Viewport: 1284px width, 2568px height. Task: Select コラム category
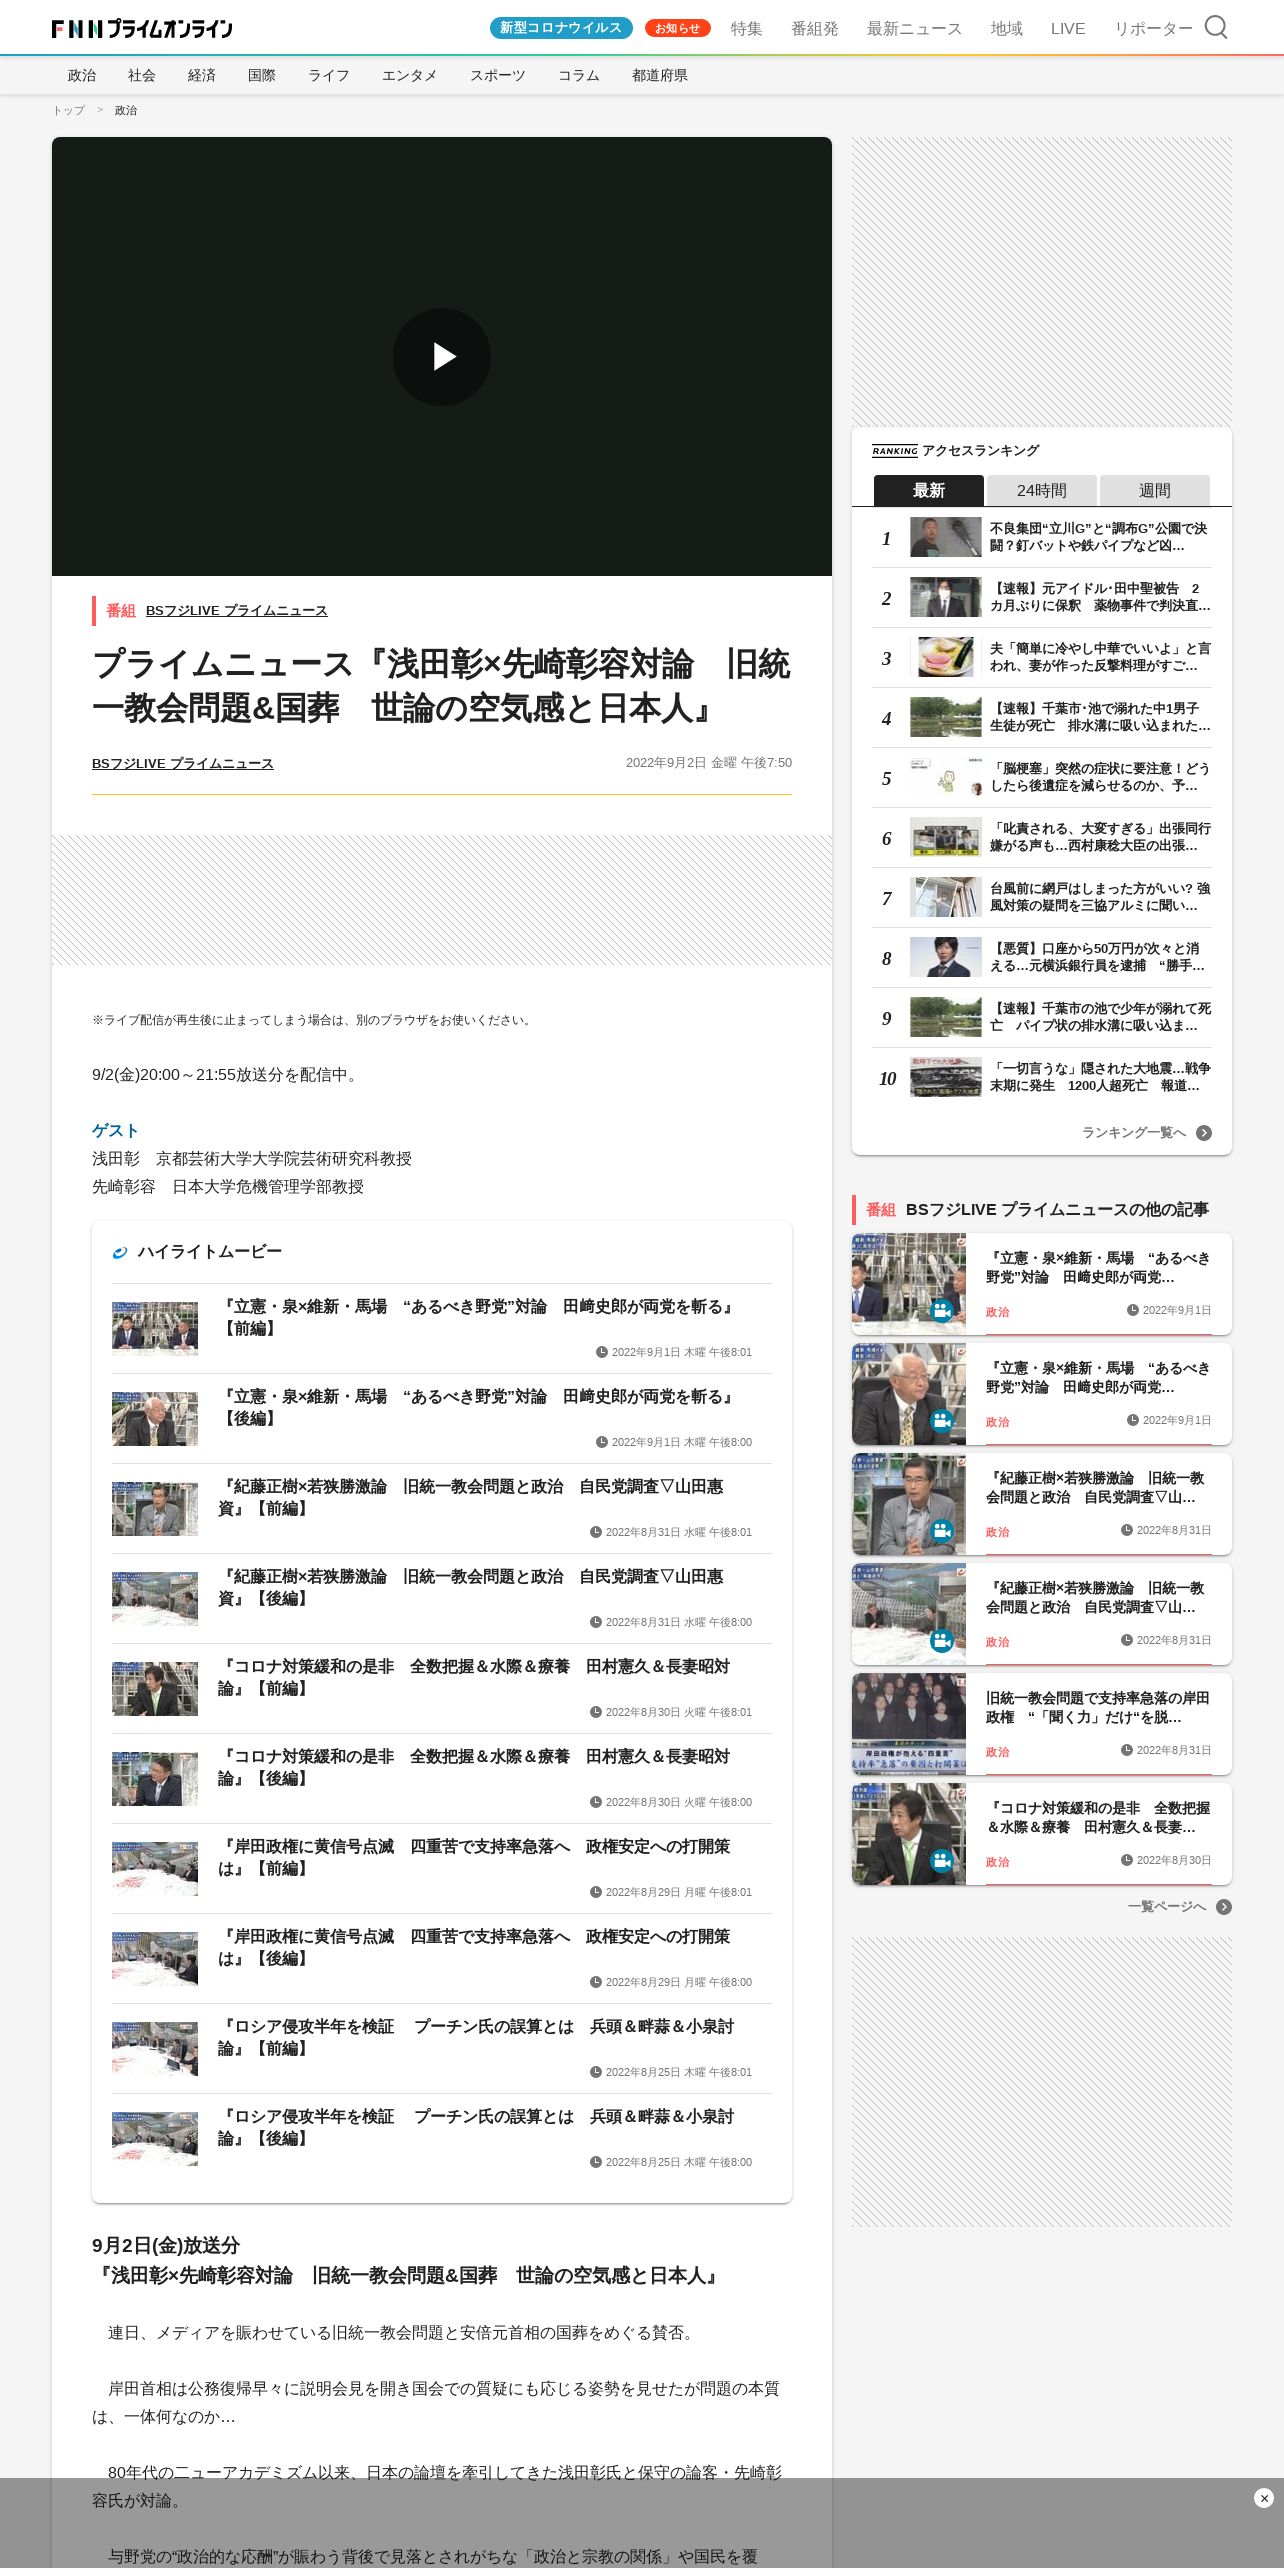click(578, 76)
